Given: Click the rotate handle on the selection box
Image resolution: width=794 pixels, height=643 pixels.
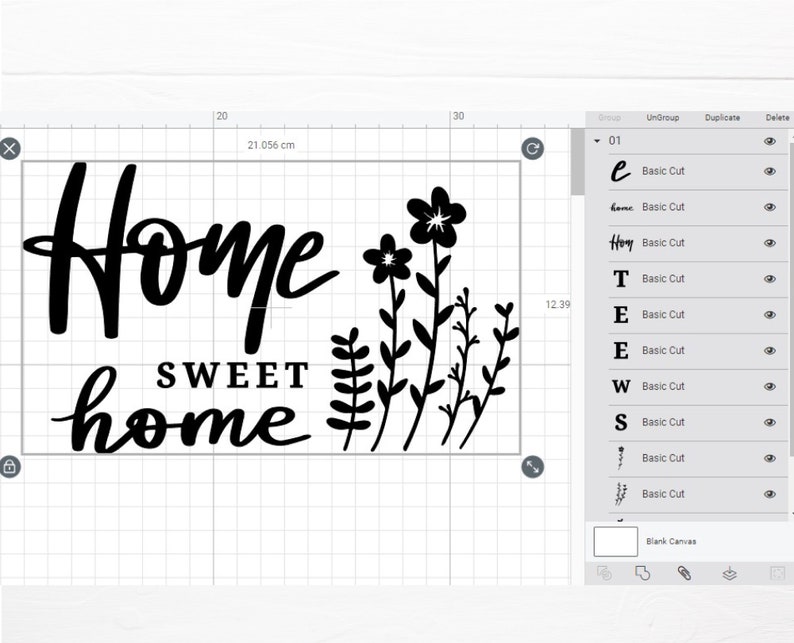Looking at the screenshot, I should tap(532, 149).
